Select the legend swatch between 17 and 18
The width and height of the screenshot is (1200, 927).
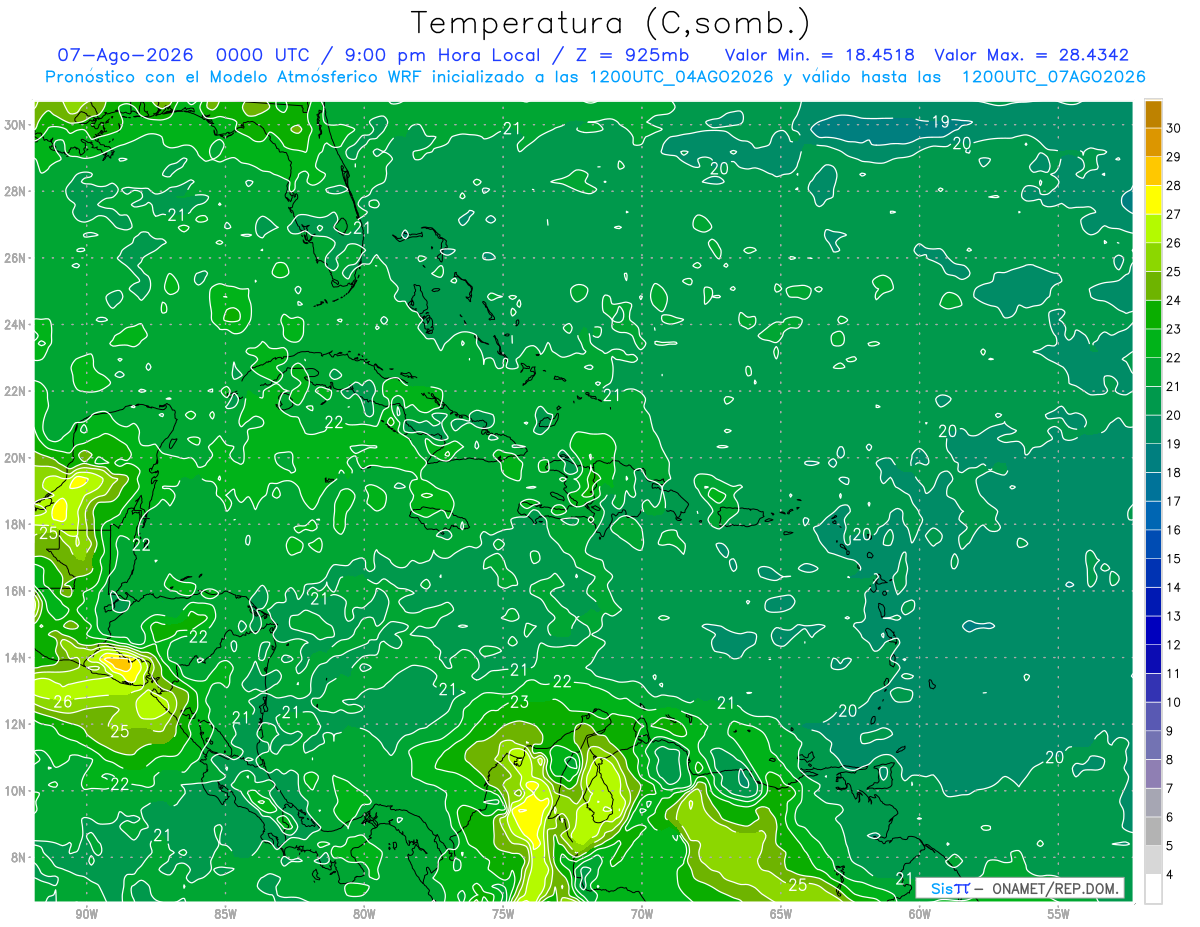[1153, 487]
